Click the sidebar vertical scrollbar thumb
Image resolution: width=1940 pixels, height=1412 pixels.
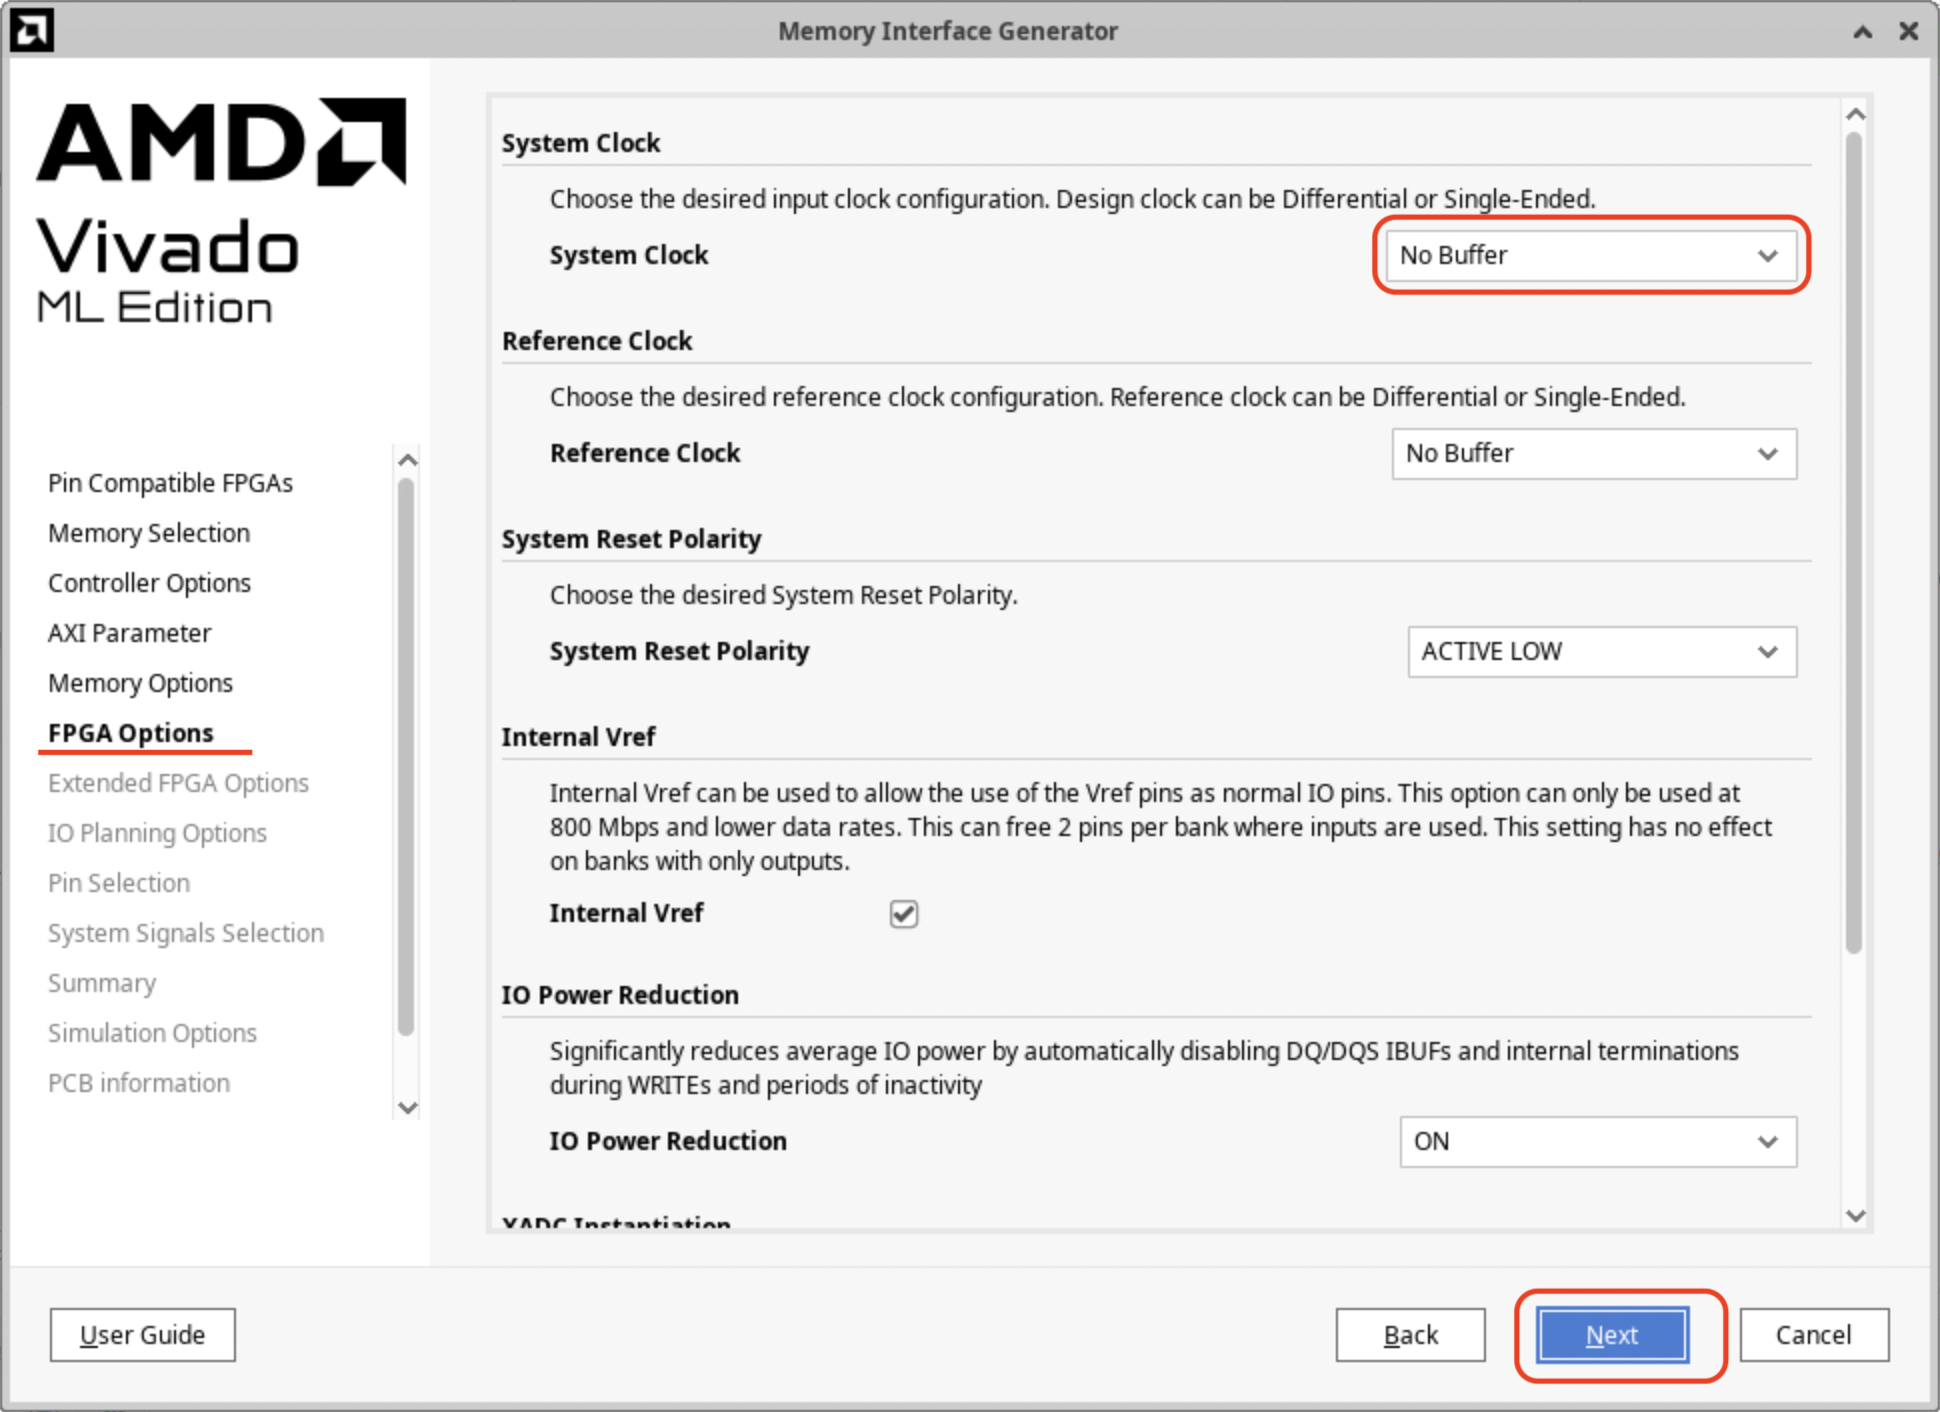click(x=406, y=755)
